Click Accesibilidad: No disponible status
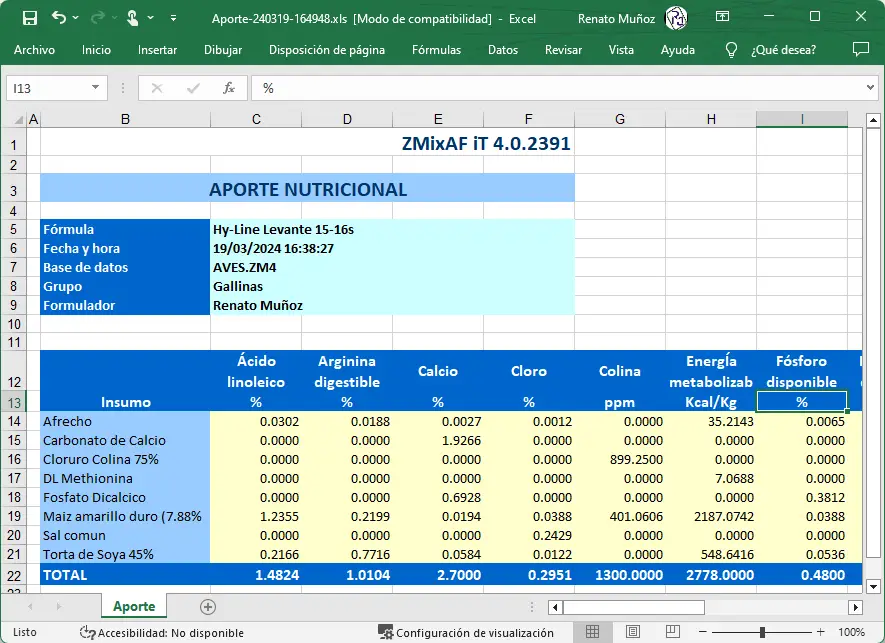 click(162, 632)
